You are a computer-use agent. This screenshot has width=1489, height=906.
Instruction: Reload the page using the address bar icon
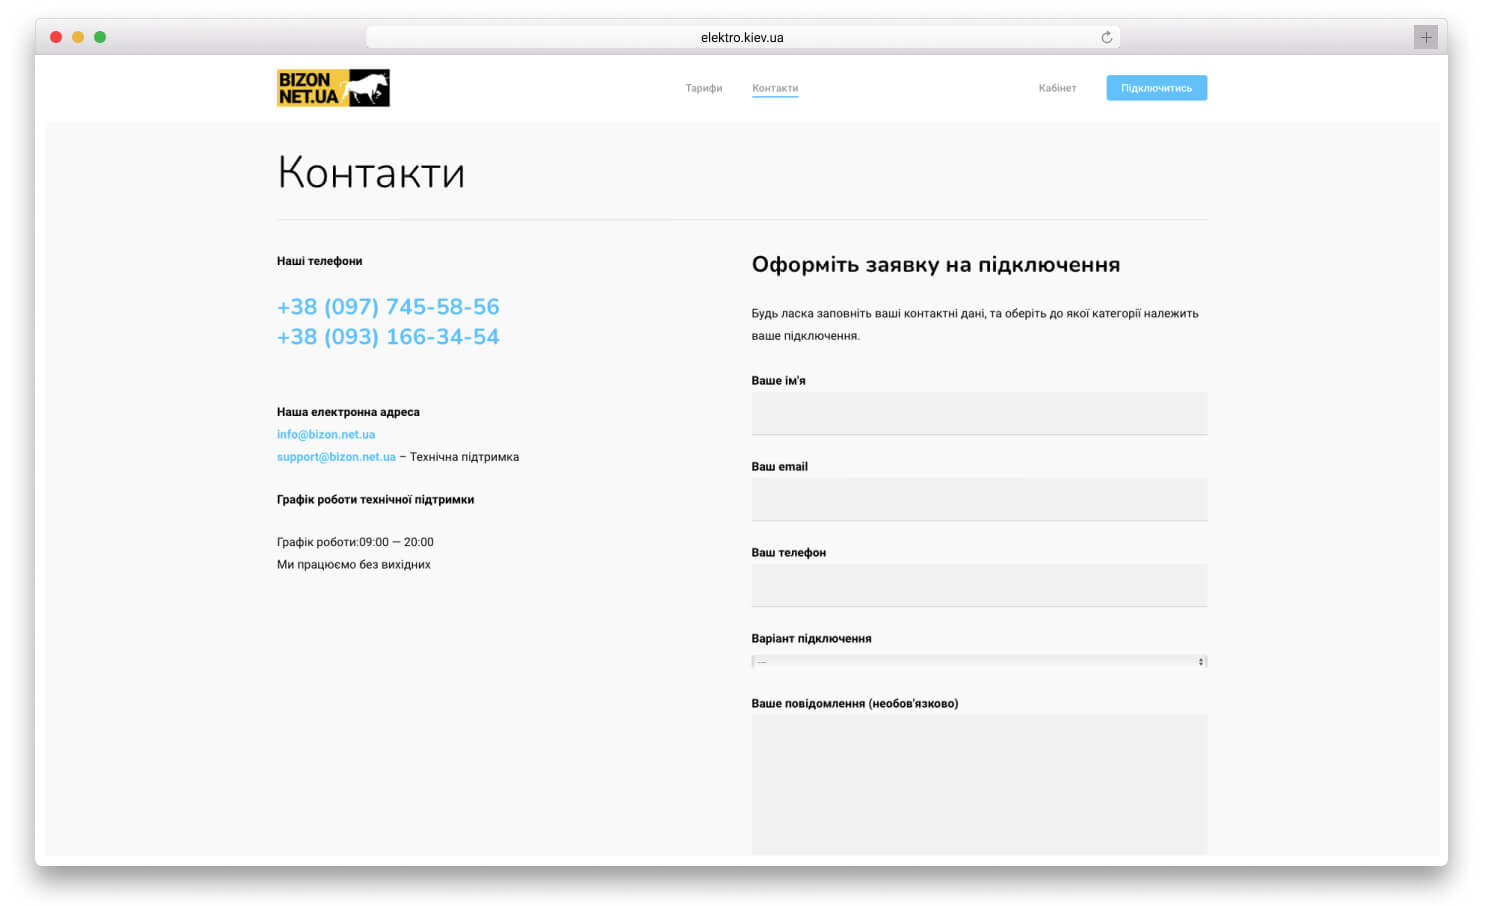pos(1106,38)
